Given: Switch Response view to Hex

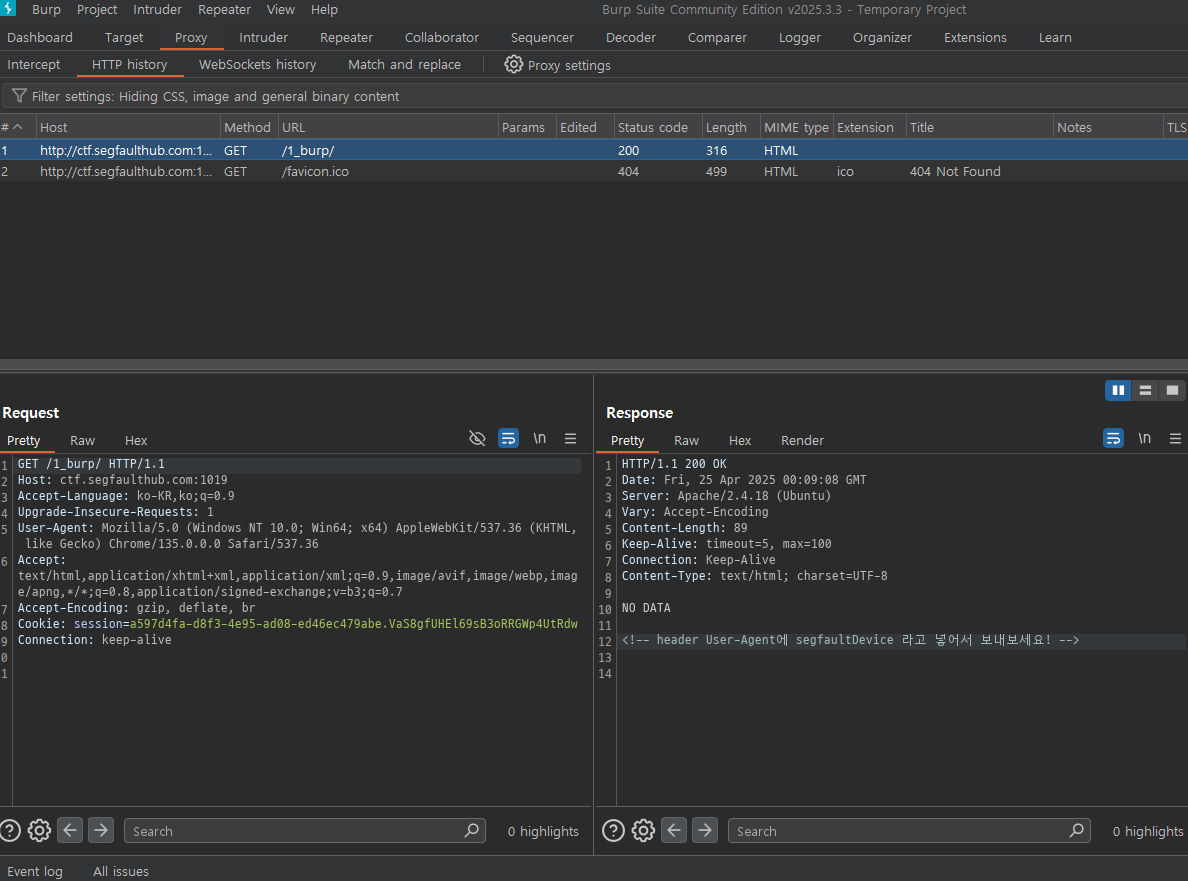Looking at the screenshot, I should click(739, 440).
